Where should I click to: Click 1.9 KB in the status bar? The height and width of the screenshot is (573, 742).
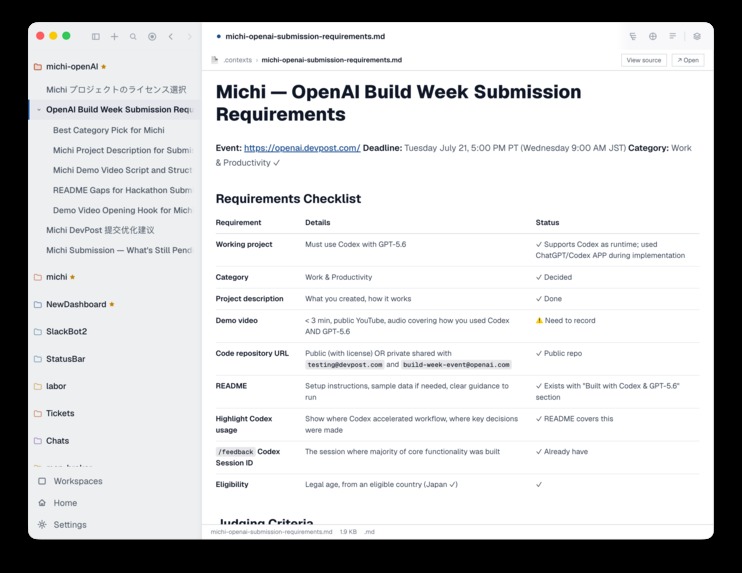coord(348,532)
